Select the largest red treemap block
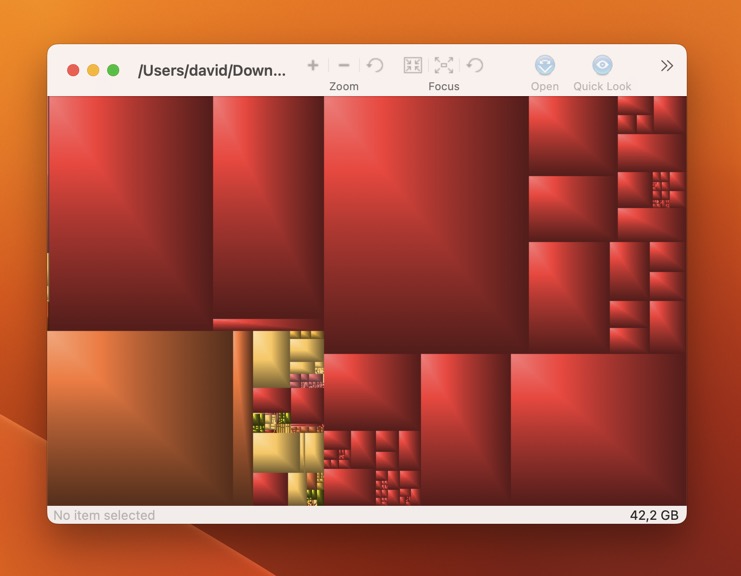 (426, 225)
